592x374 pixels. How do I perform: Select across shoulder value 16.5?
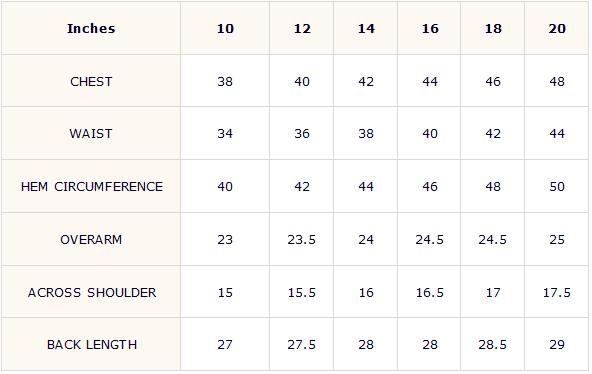[429, 292]
